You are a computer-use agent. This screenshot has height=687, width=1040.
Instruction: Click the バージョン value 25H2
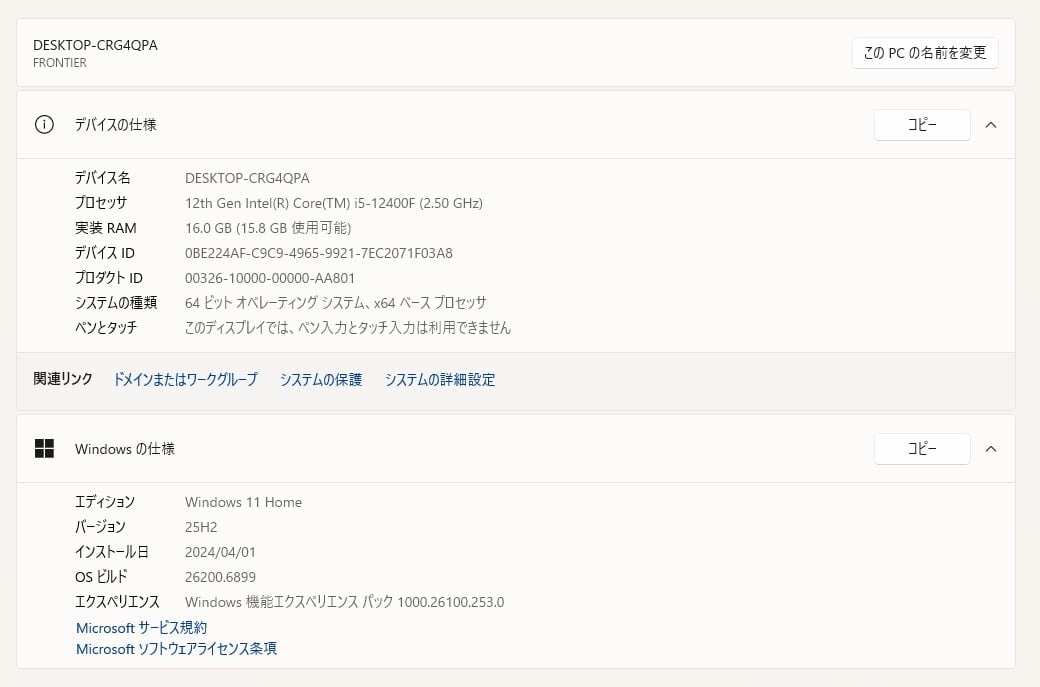click(201, 528)
